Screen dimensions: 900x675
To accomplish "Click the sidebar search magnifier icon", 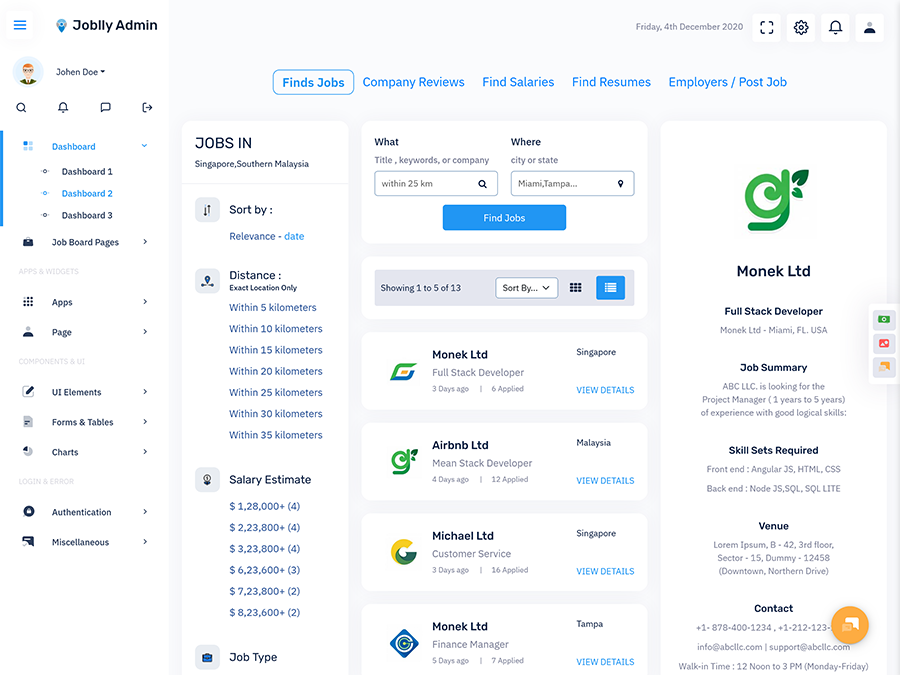I will [x=21, y=107].
